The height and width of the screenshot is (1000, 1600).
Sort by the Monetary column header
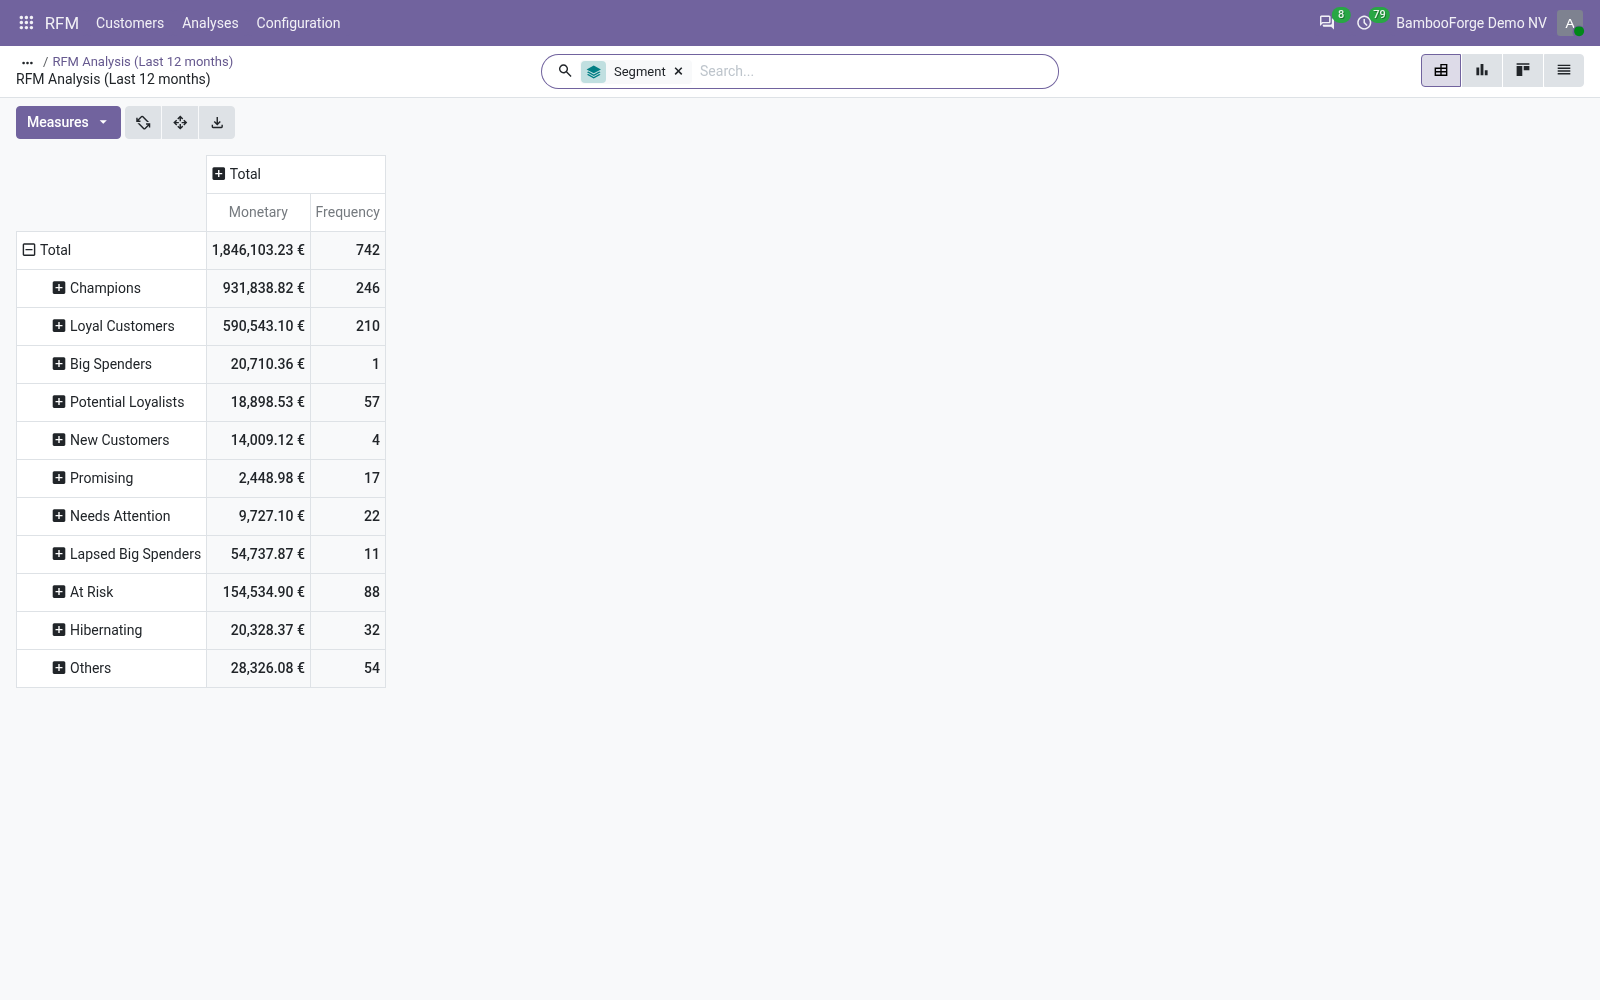[258, 212]
